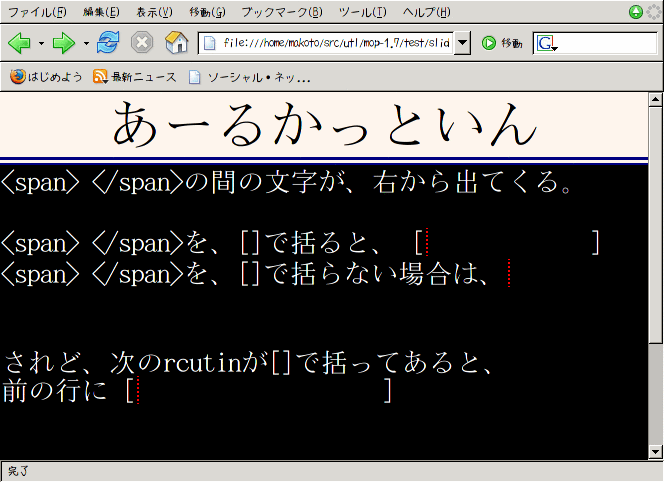Open the 最新ニュース feed bookmark

coord(134,77)
